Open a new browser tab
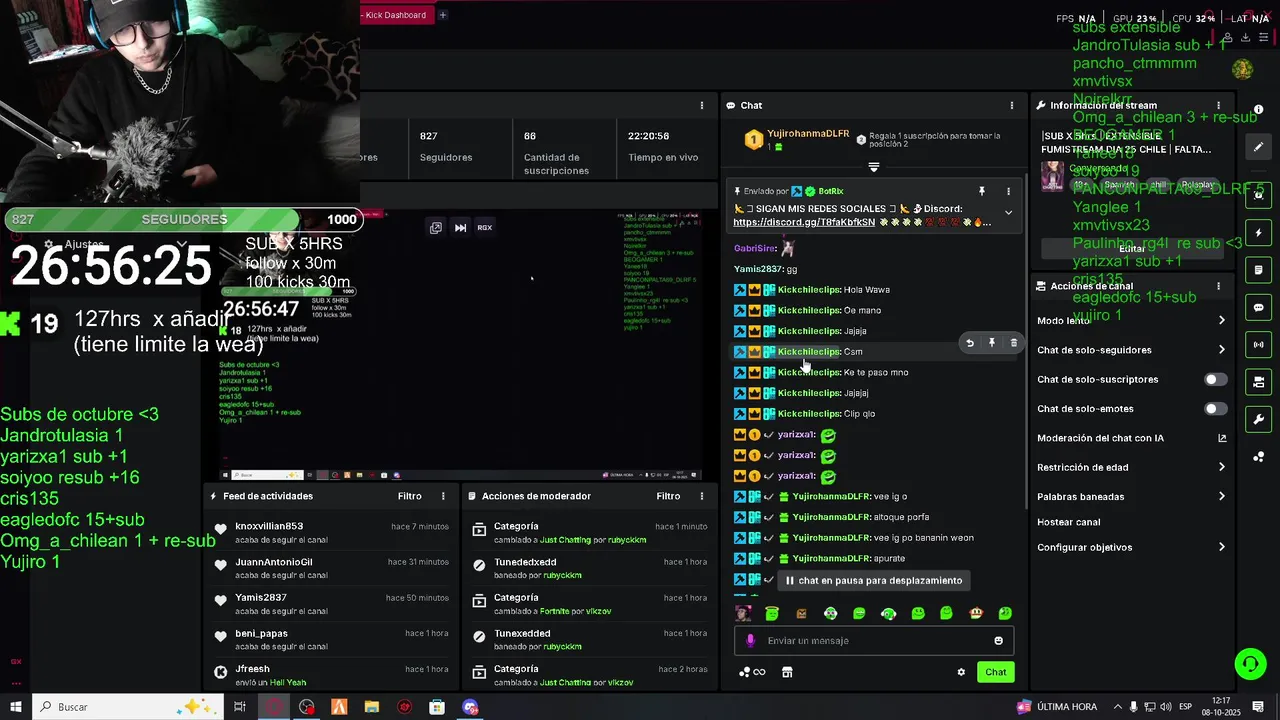Image resolution: width=1280 pixels, height=720 pixels. click(x=443, y=15)
